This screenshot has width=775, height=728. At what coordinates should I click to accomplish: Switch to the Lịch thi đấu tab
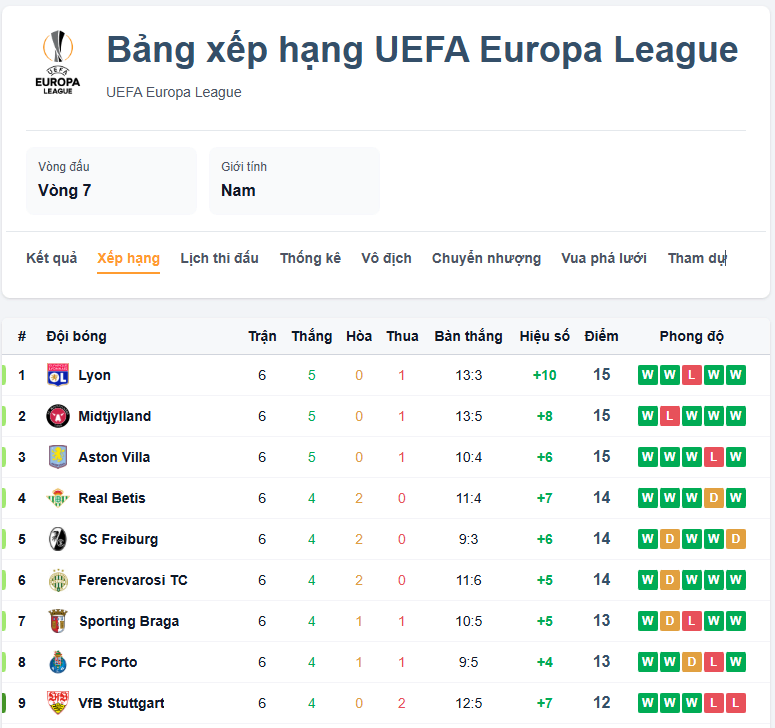point(219,258)
